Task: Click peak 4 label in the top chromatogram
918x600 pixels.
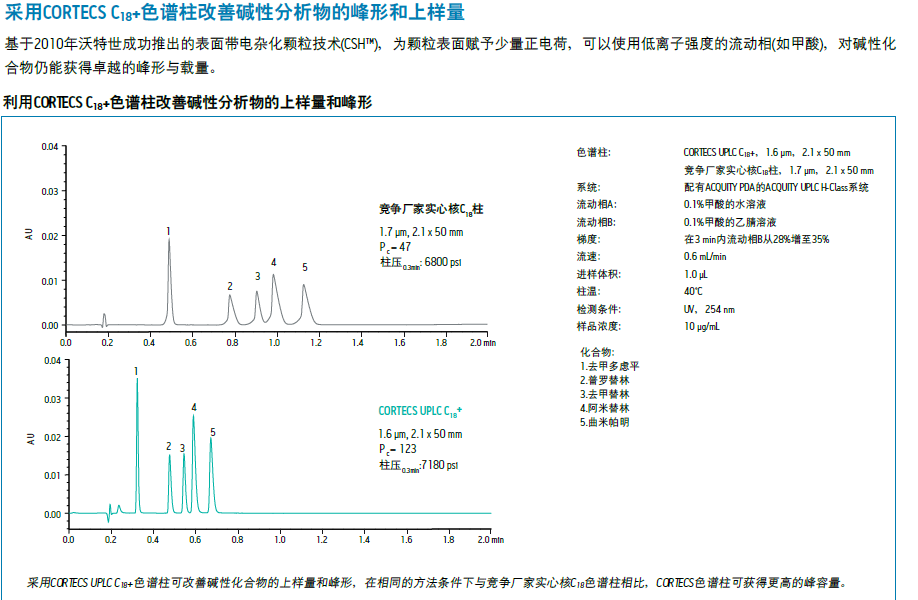Action: point(273,263)
